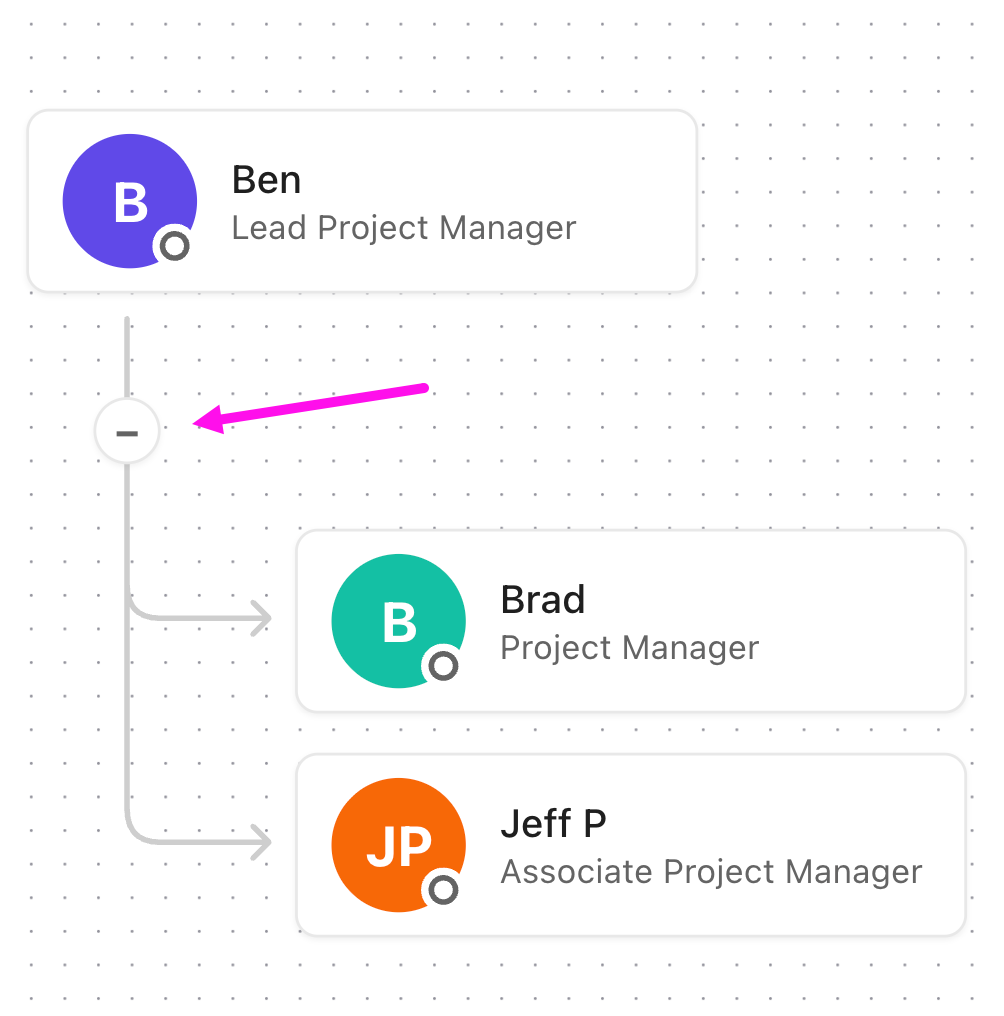Screen dimensions: 1004x1016
Task: Select the Lead Project Manager title text
Action: tap(404, 227)
